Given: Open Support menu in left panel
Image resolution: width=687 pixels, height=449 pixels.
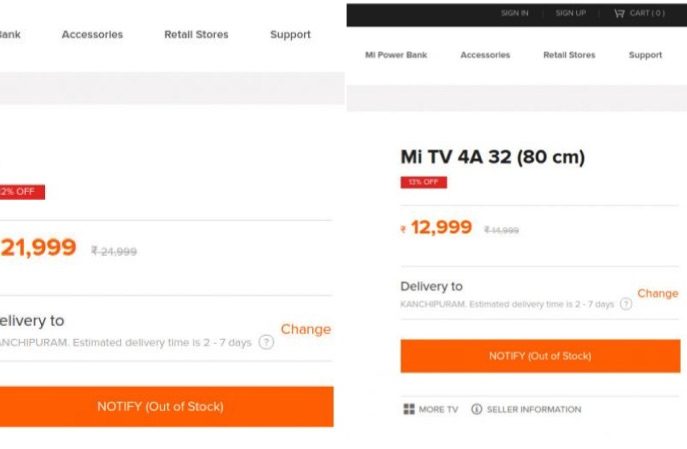Looking at the screenshot, I should coord(290,34).
